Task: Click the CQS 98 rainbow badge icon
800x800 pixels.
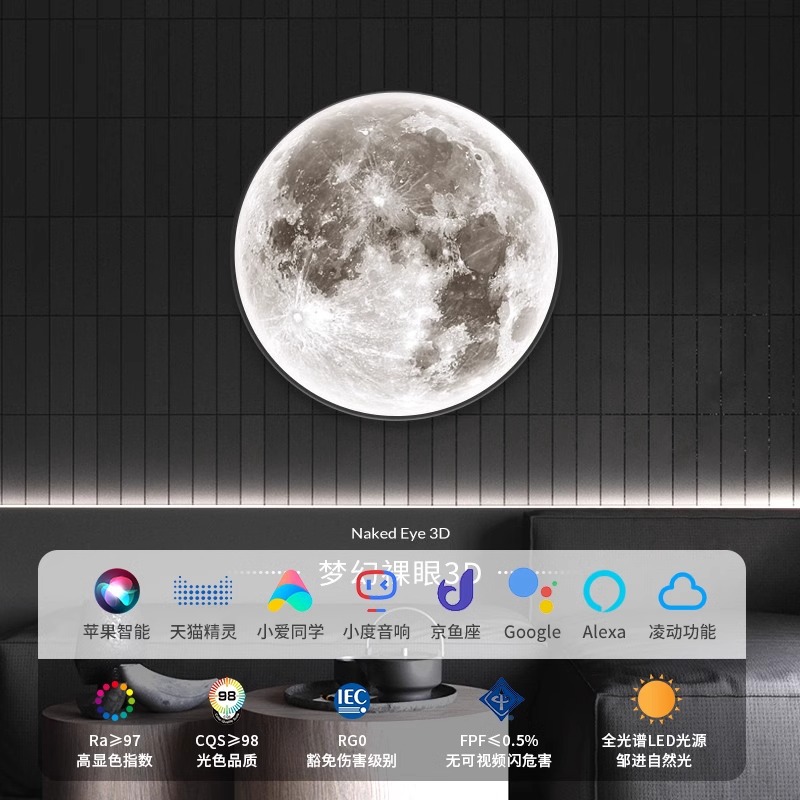Action: point(227,699)
